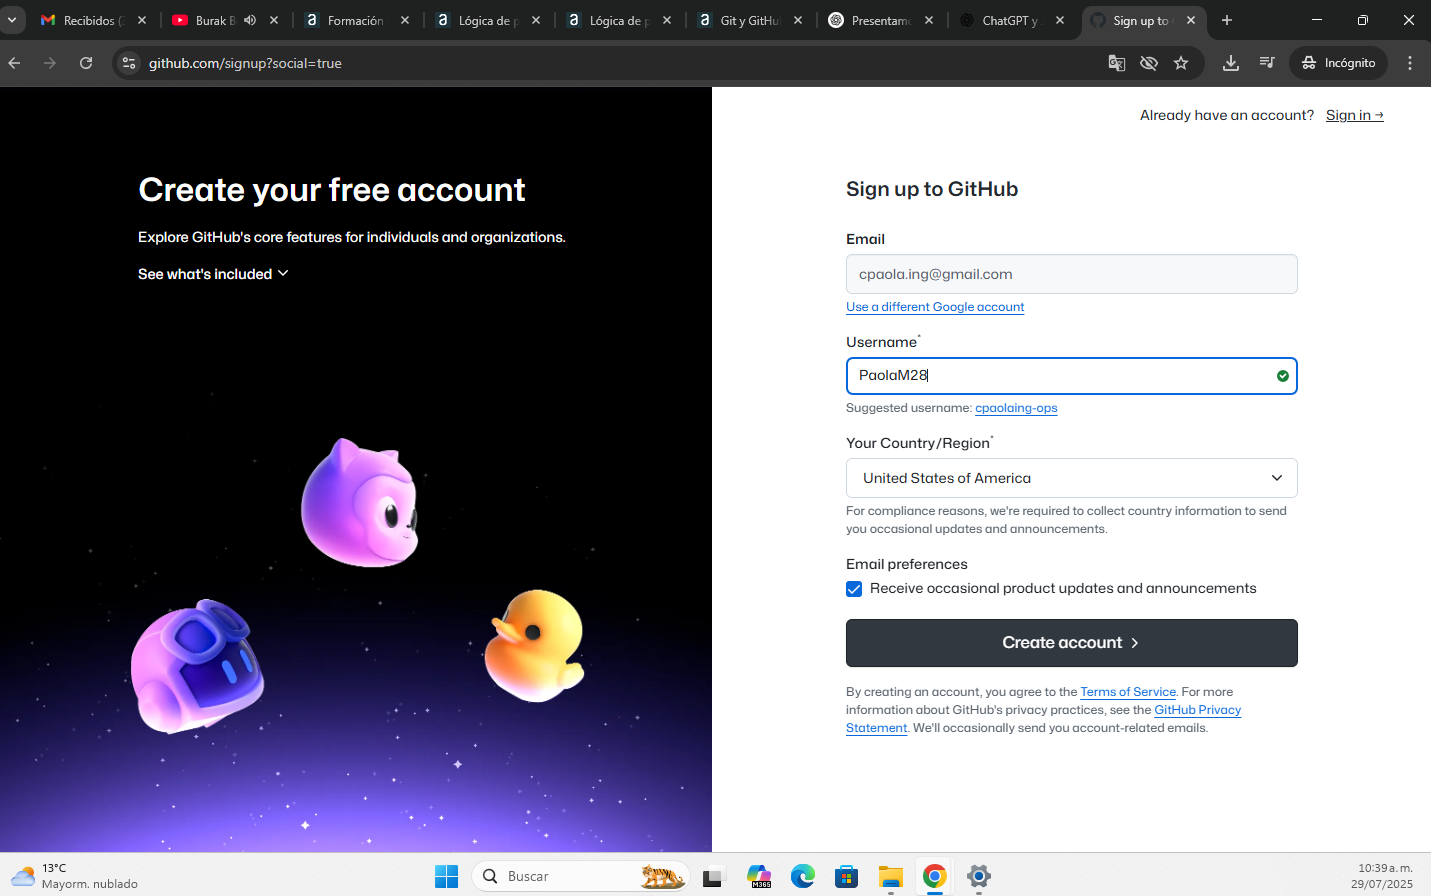Close the Recibidos tab
Screen dimensions: 1431x896
[x=142, y=20]
